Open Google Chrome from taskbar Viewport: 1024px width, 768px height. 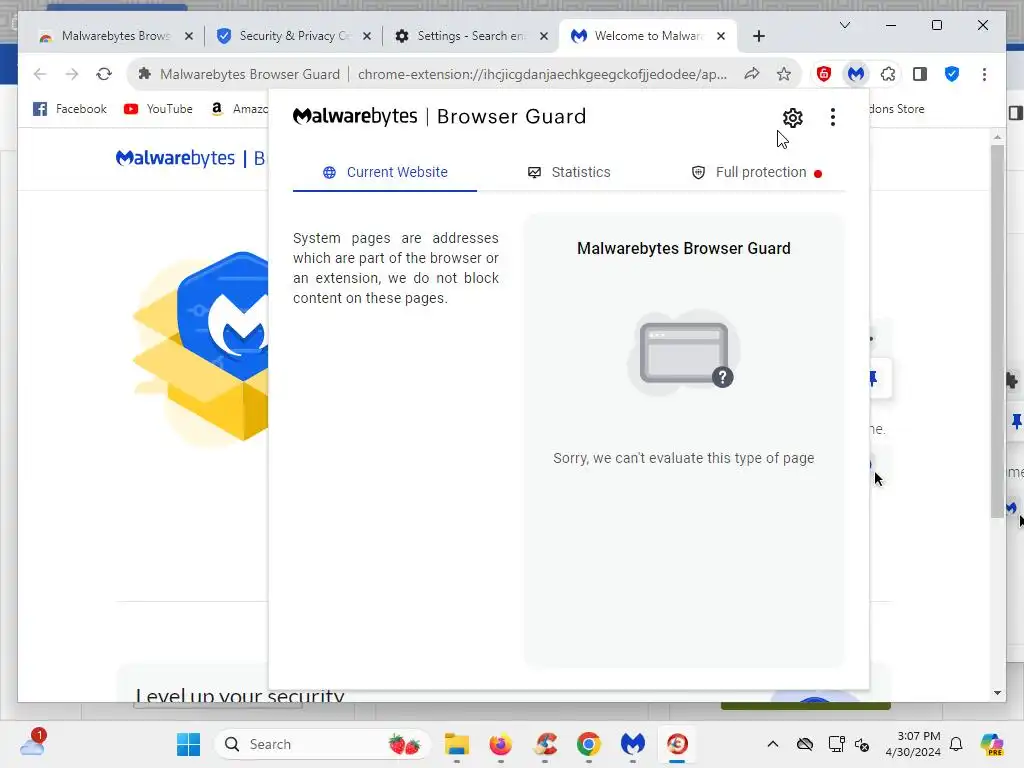[x=588, y=744]
